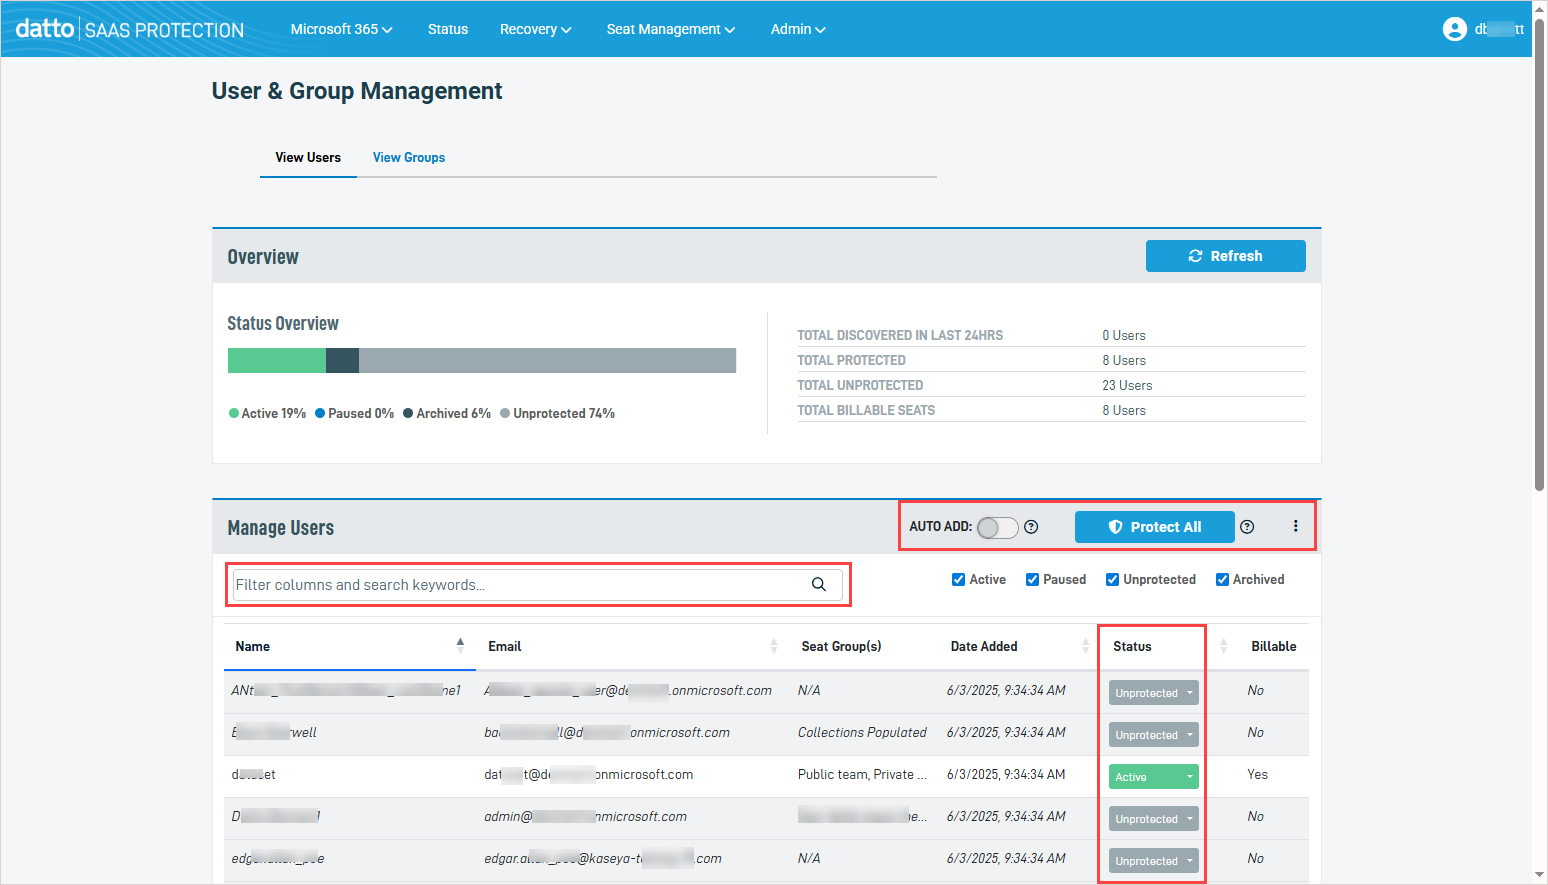Open the three-dot more options menu

pos(1295,526)
